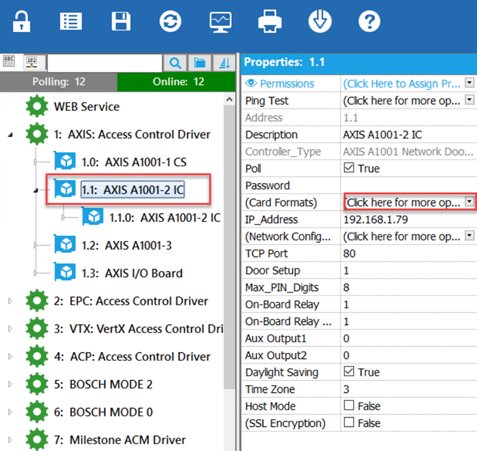
Task: Expand the 5: BOSCH MODE 2 node
Action: point(10,384)
